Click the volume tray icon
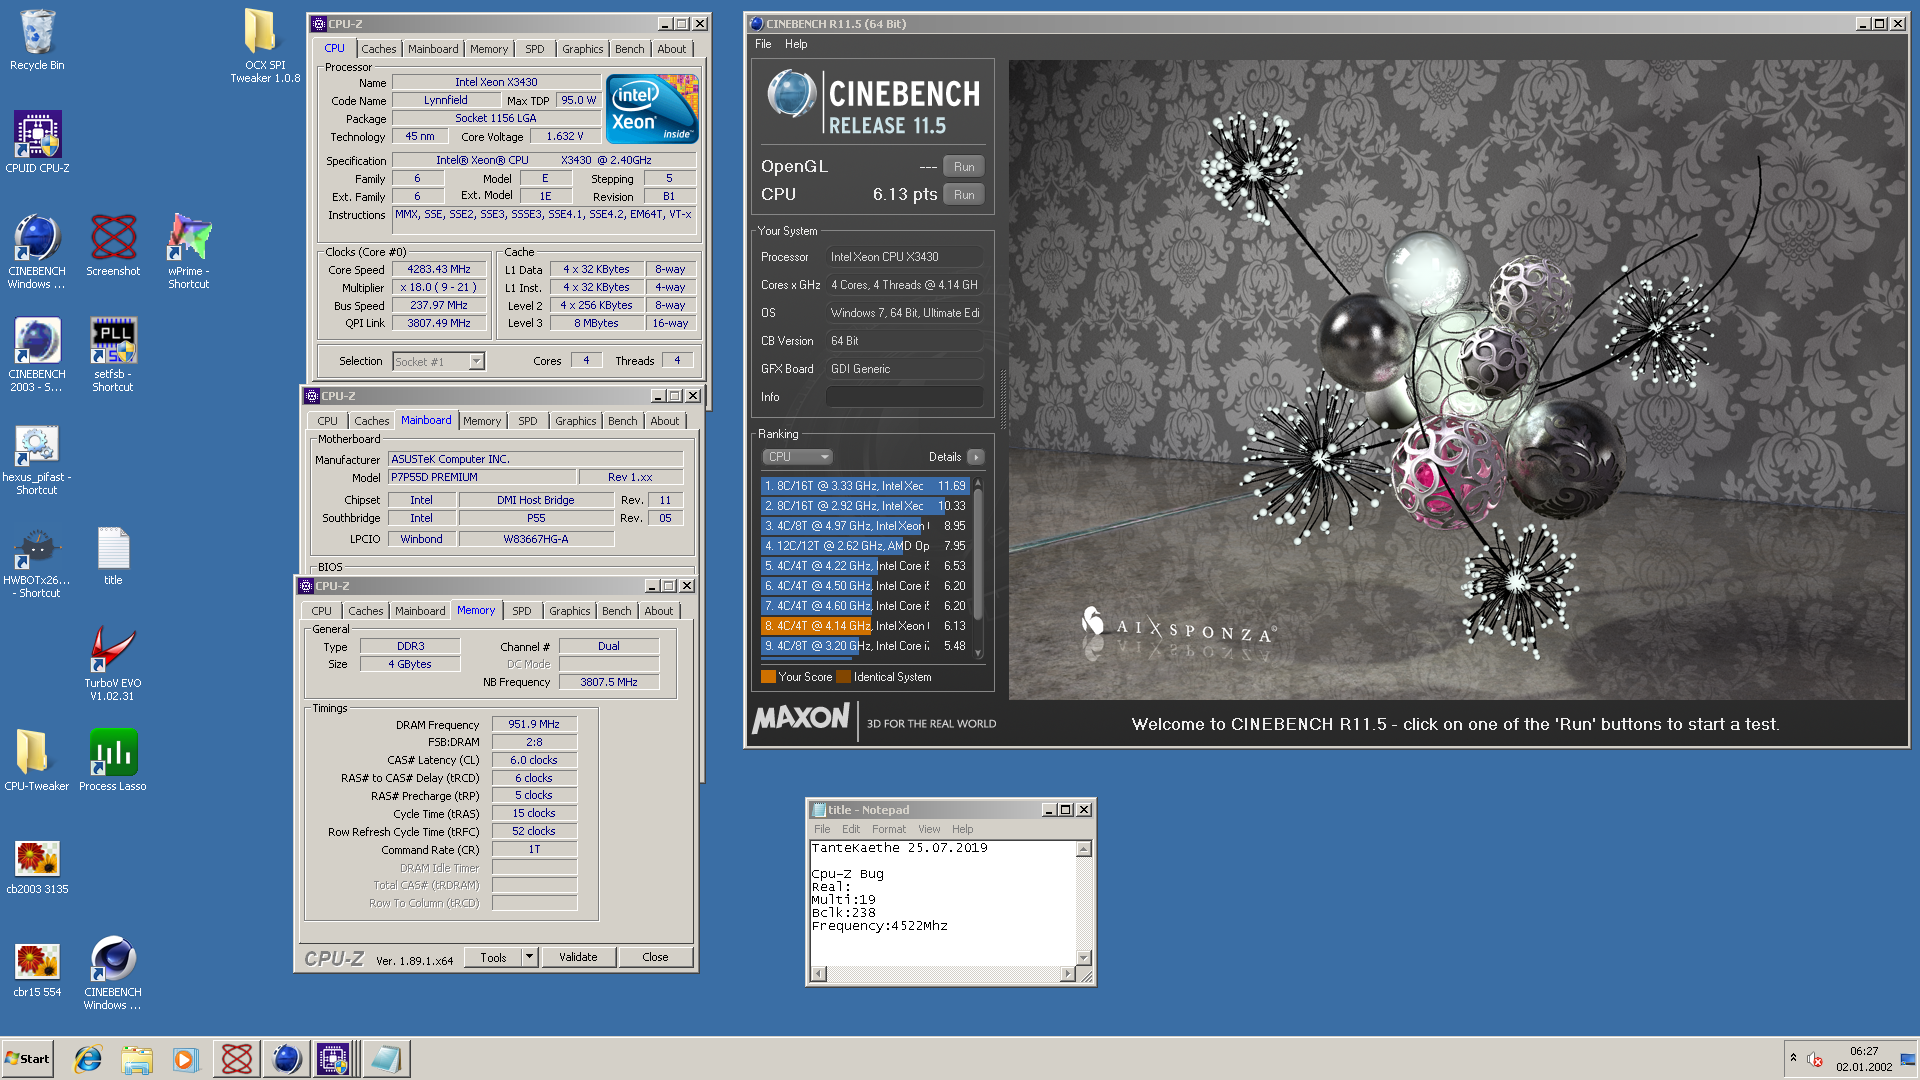 click(1815, 1059)
